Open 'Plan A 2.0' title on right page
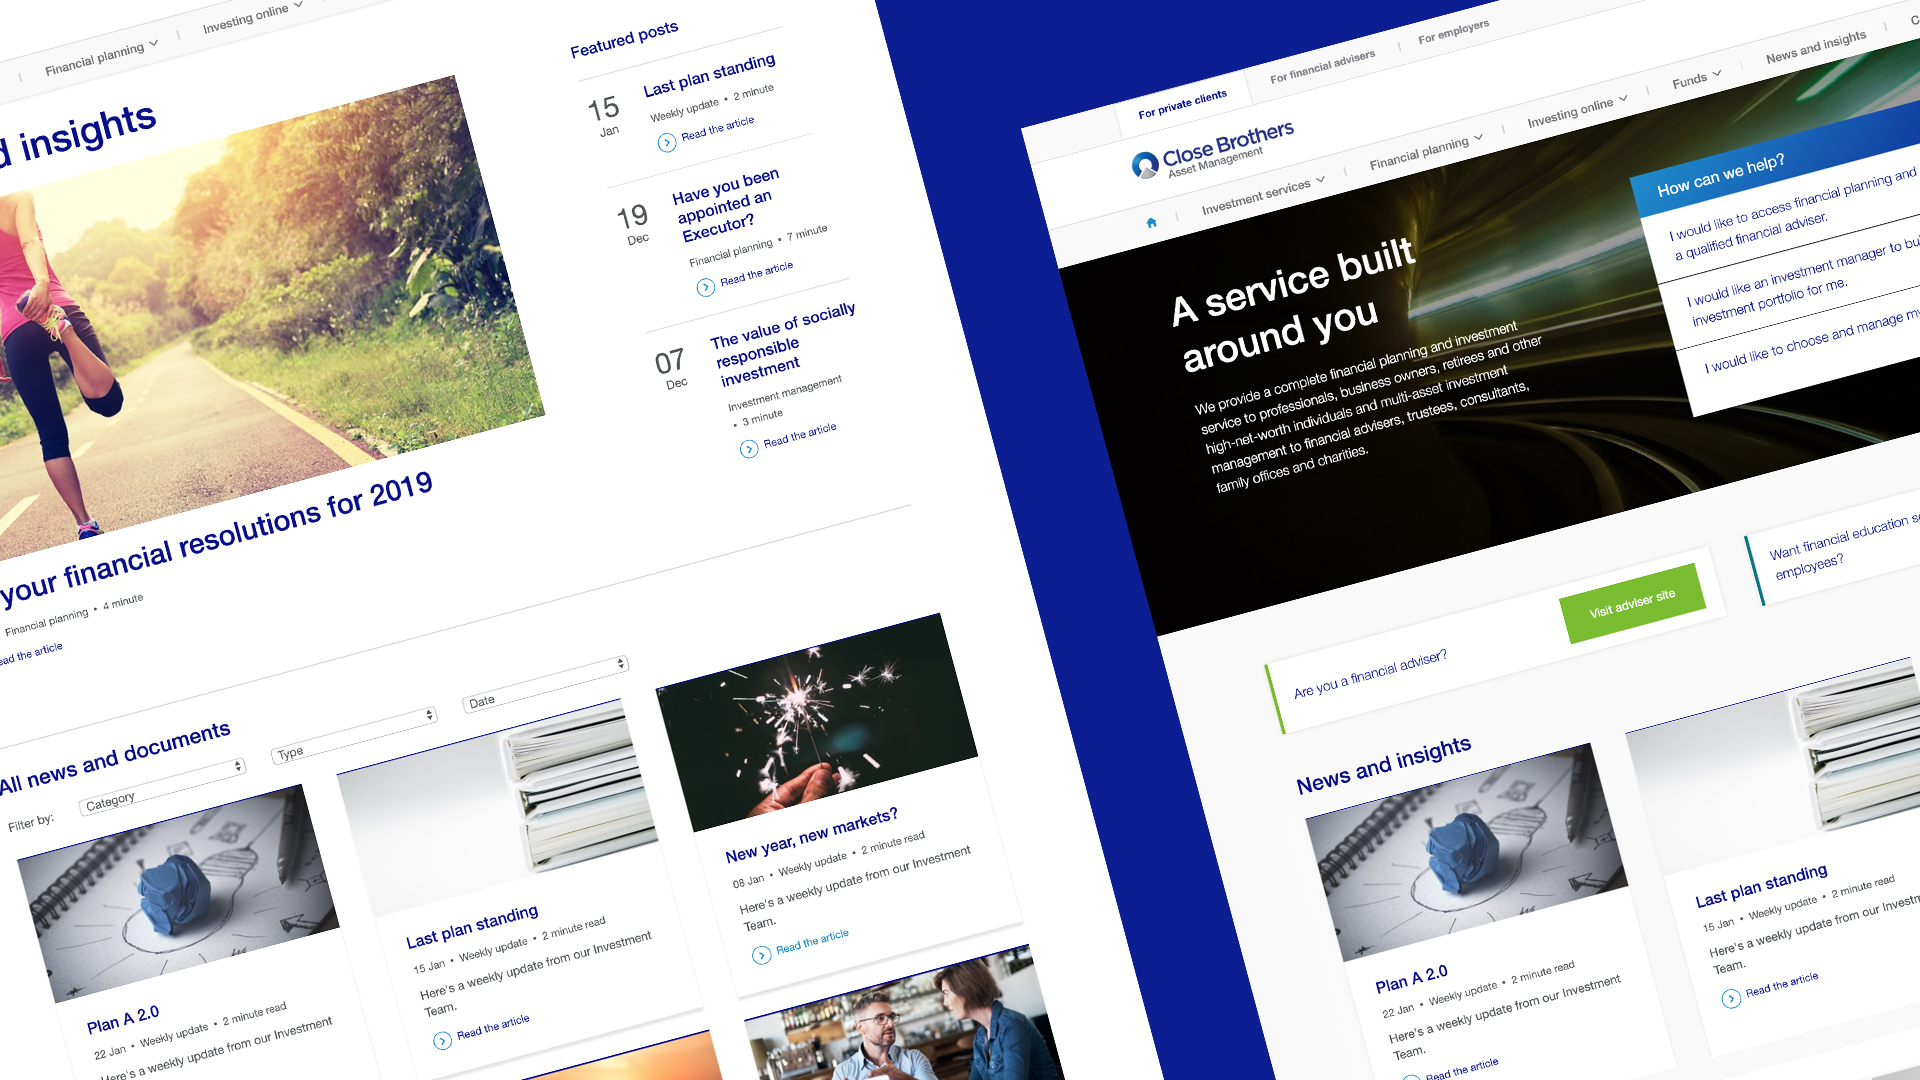The width and height of the screenshot is (1920, 1080). [1411, 979]
